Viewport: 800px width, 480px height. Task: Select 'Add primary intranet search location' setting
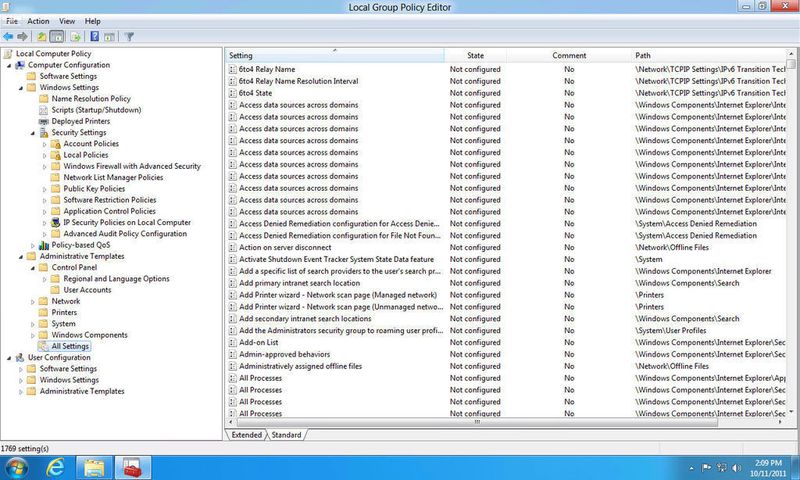click(x=299, y=283)
